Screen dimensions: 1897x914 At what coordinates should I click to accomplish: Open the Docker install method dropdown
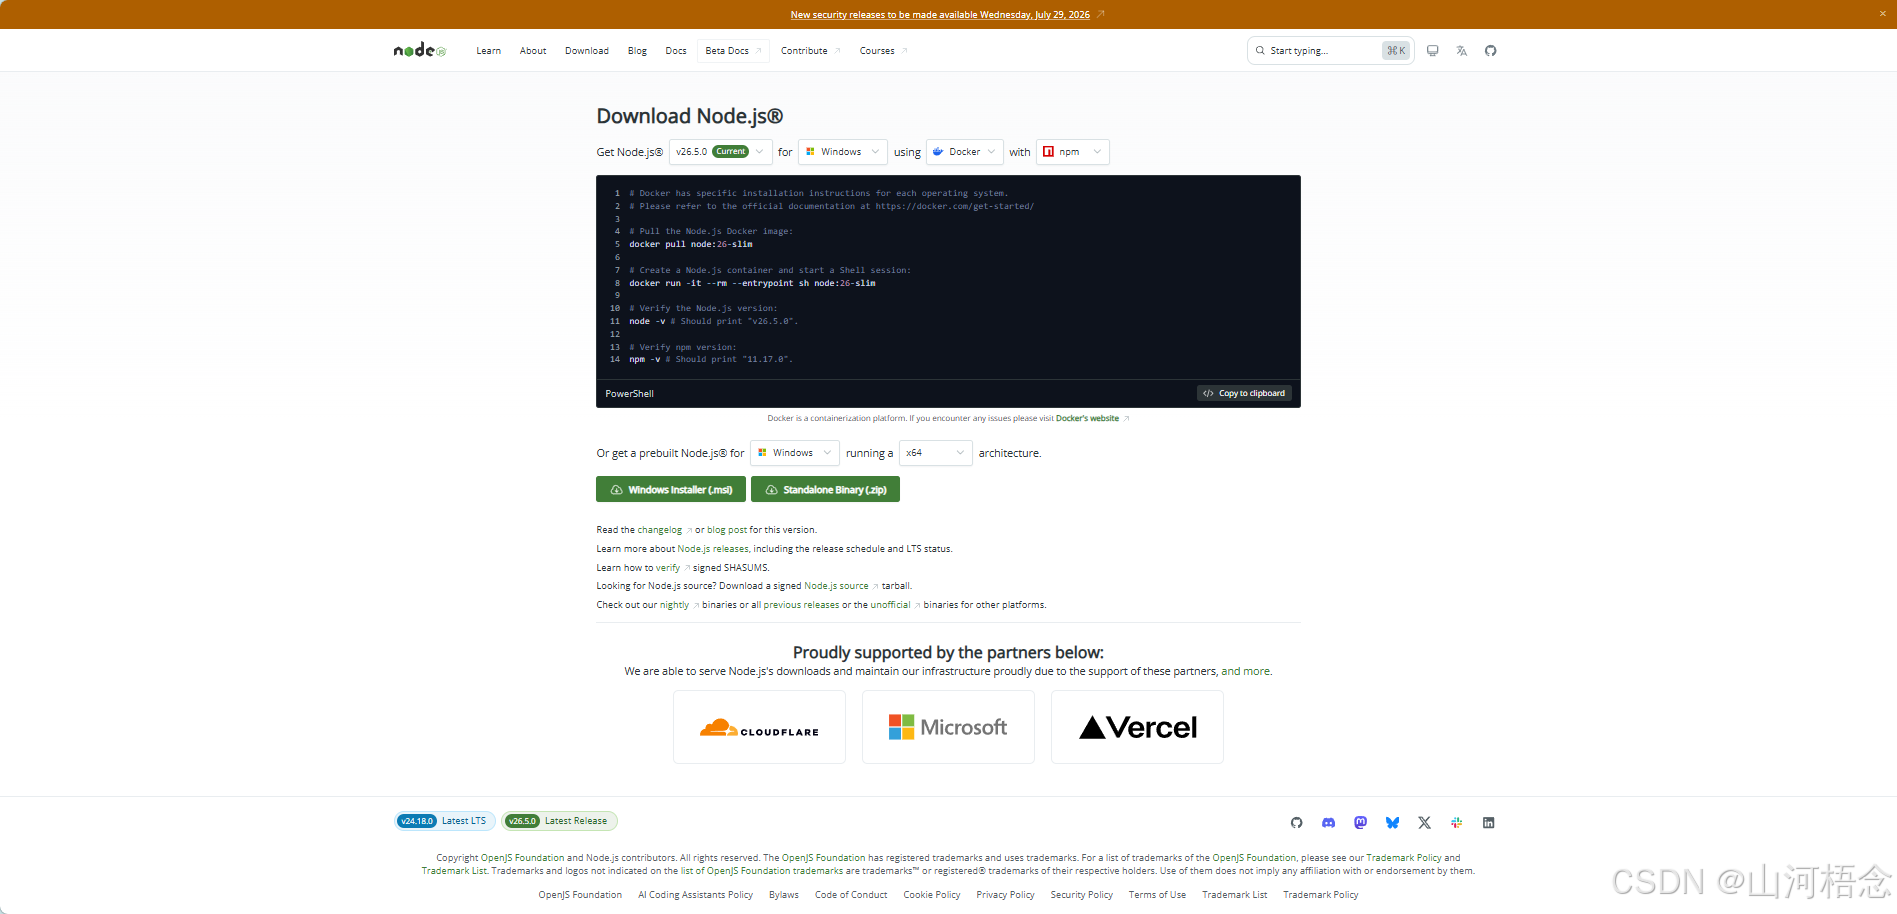click(x=964, y=152)
